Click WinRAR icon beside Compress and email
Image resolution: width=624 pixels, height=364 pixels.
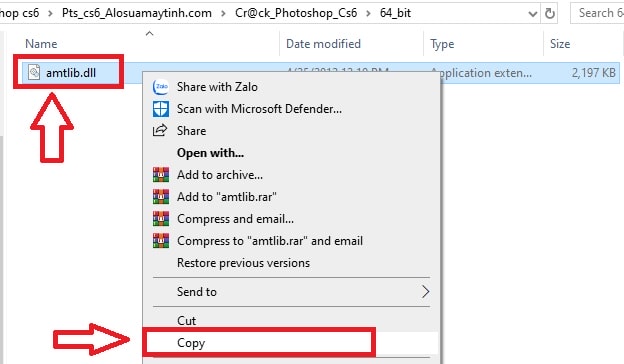(161, 218)
